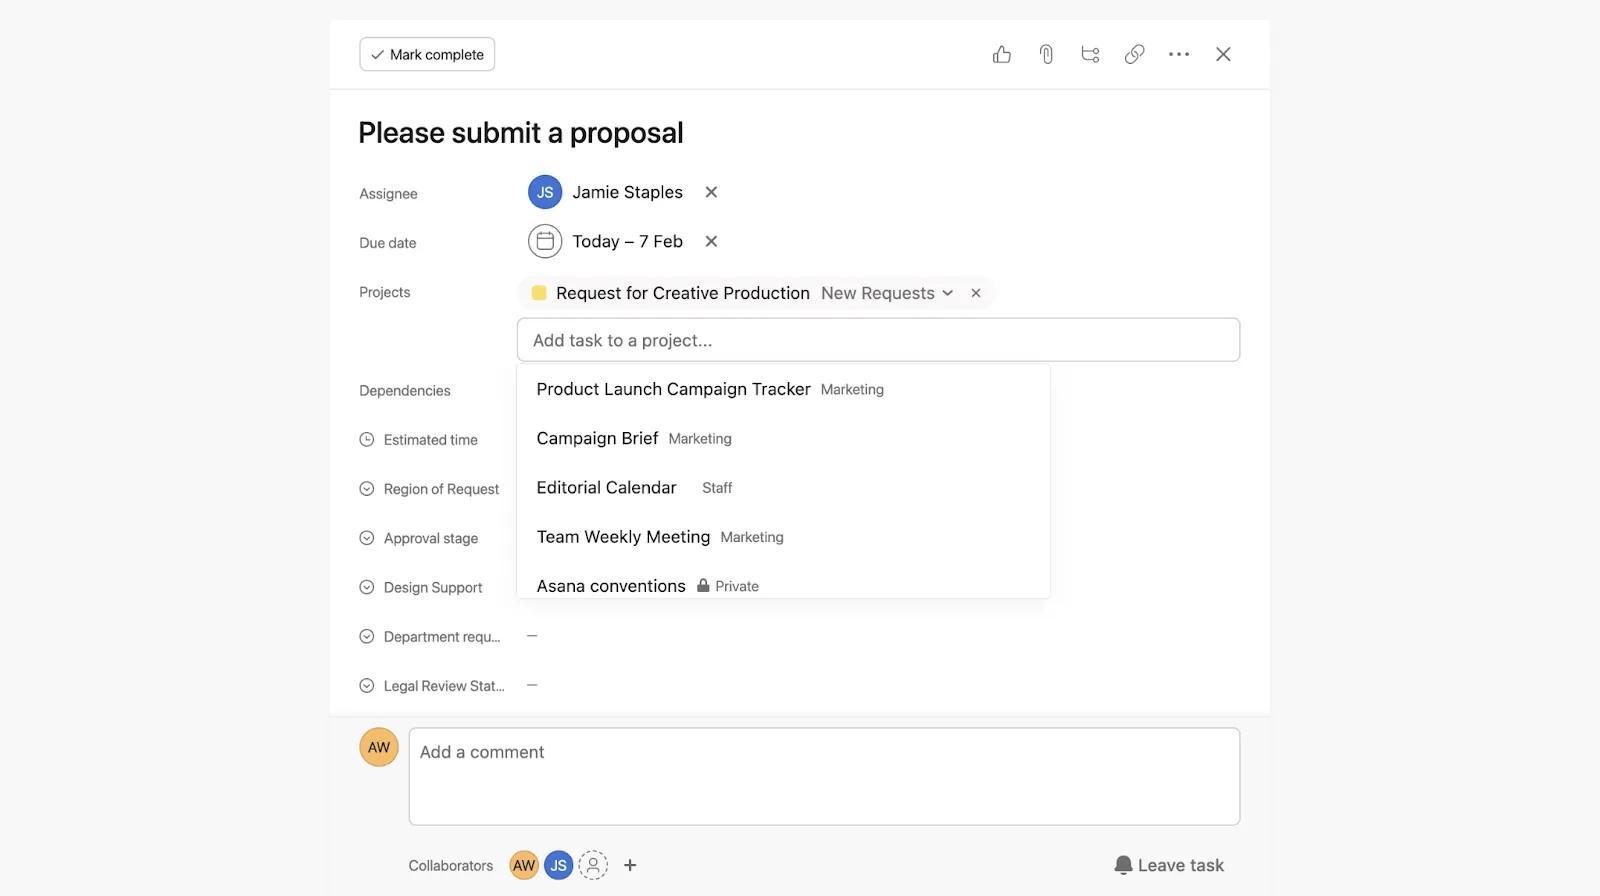Click the plus icon to add collaborators

630,865
